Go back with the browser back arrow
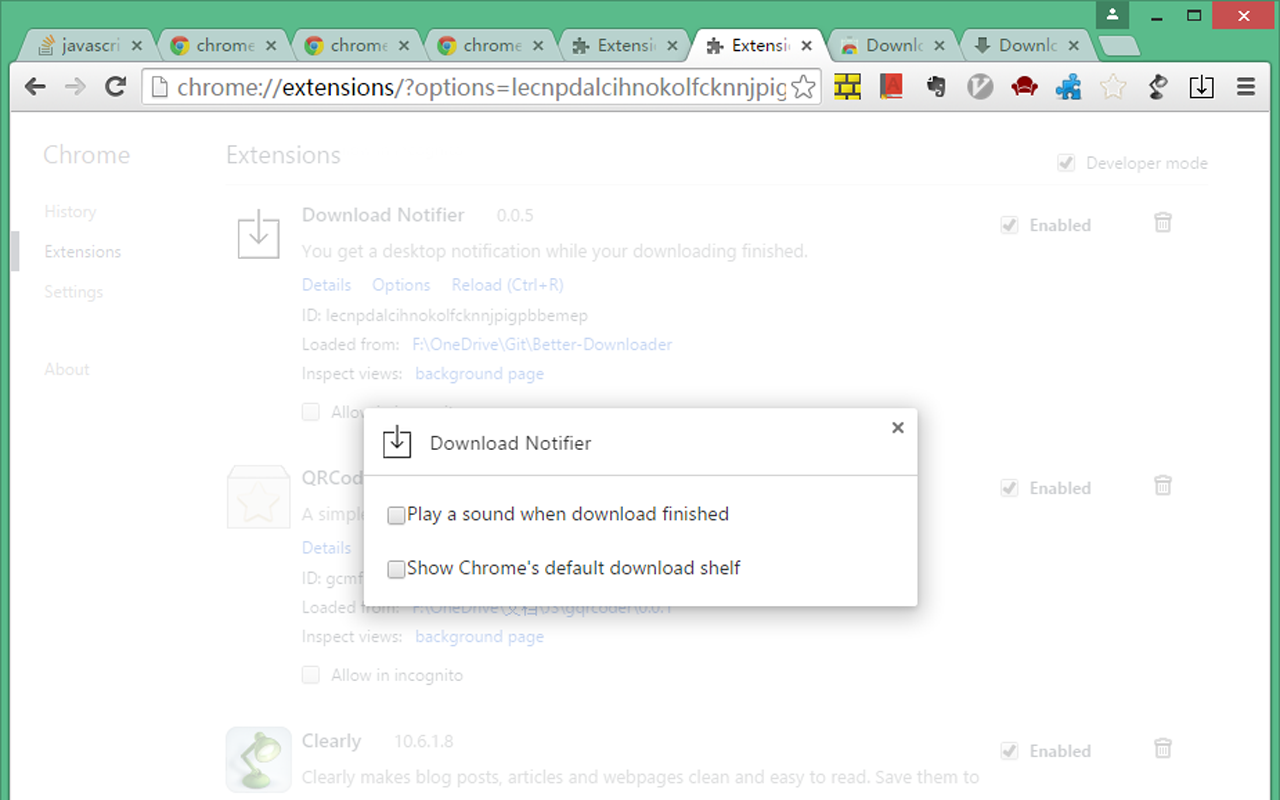 [35, 87]
